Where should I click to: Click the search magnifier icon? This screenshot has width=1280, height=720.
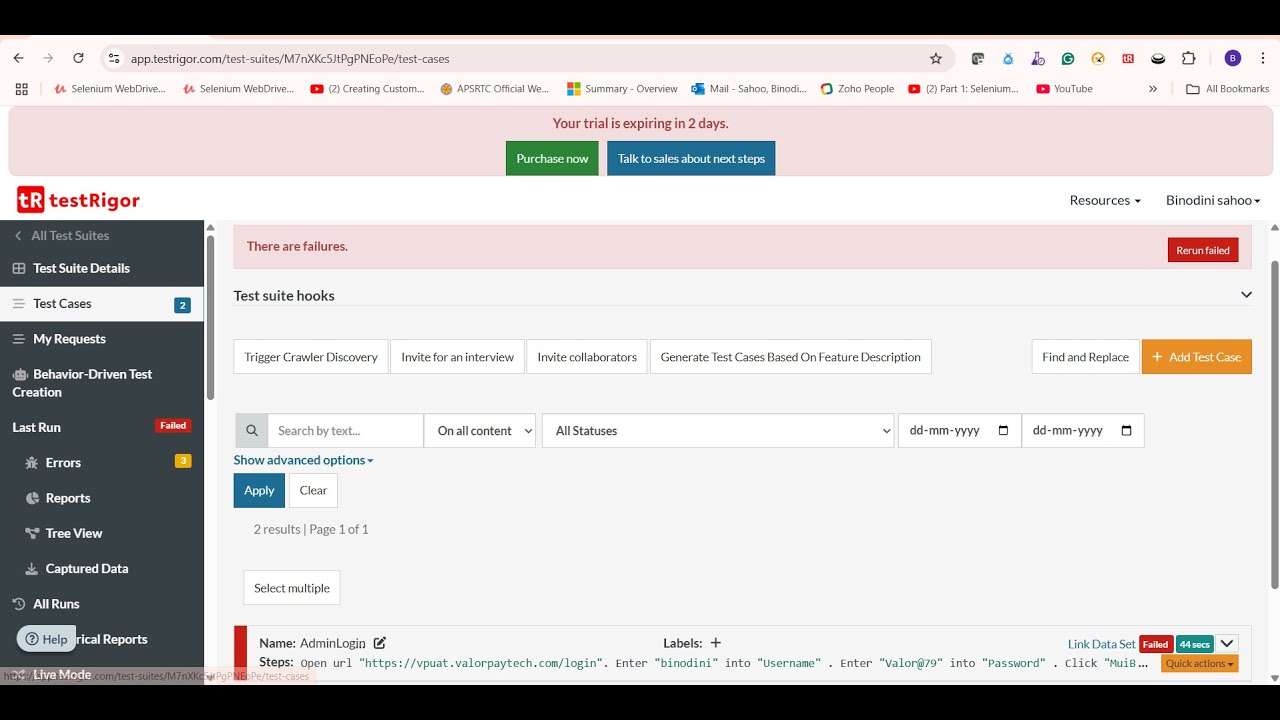pyautogui.click(x=252, y=431)
